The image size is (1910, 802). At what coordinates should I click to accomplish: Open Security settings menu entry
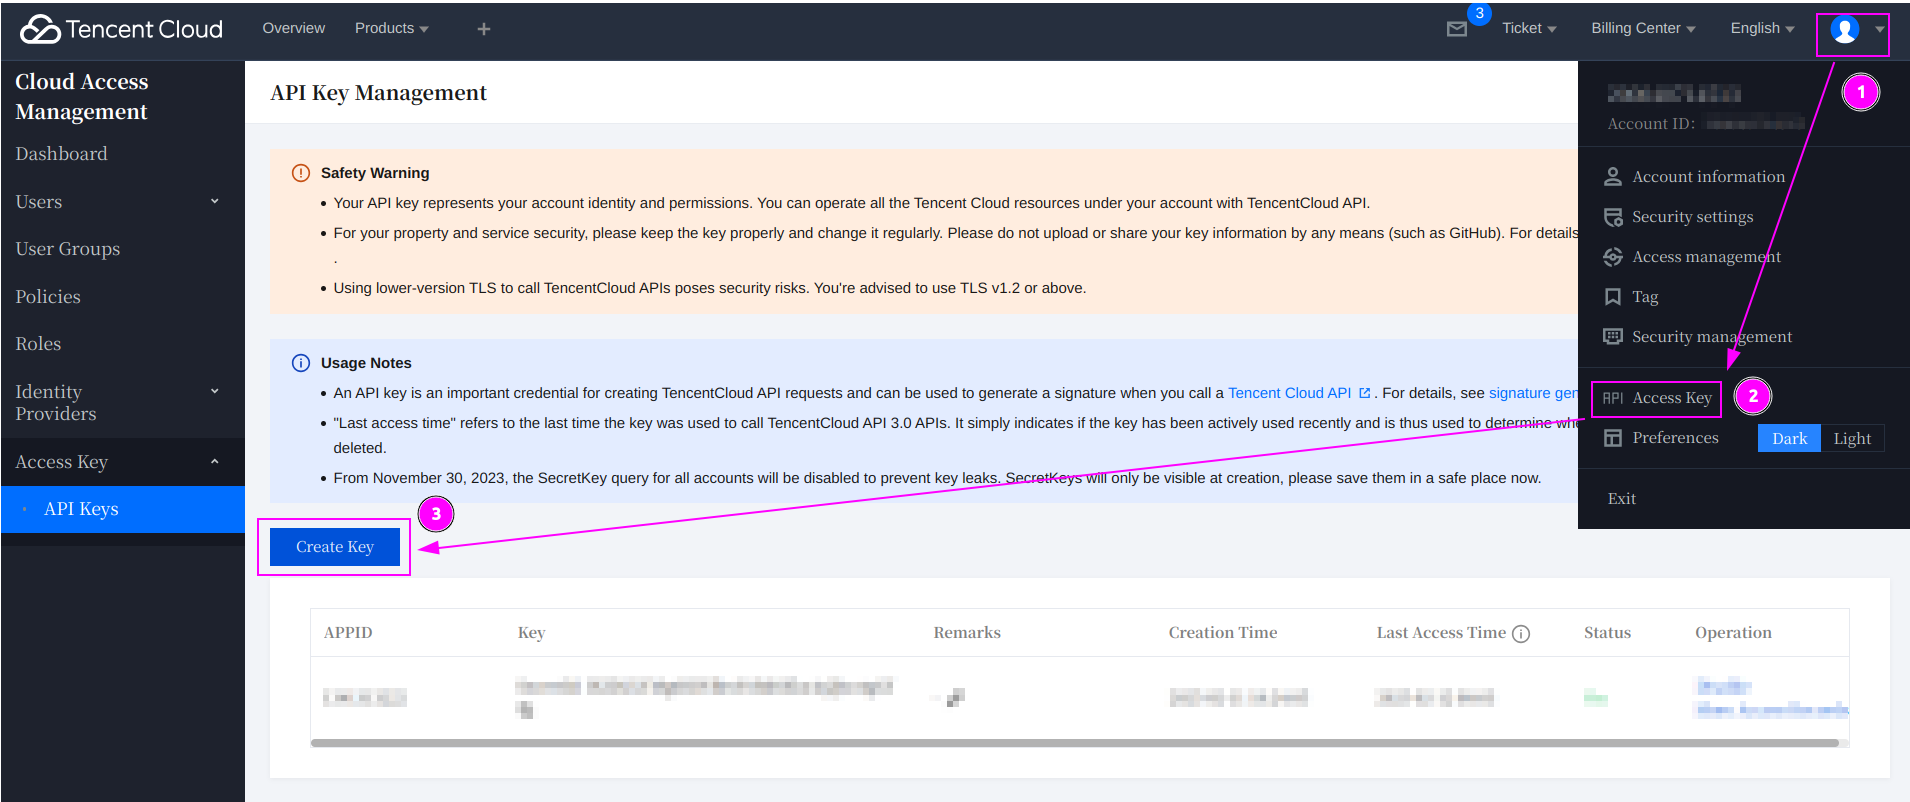coord(1692,216)
